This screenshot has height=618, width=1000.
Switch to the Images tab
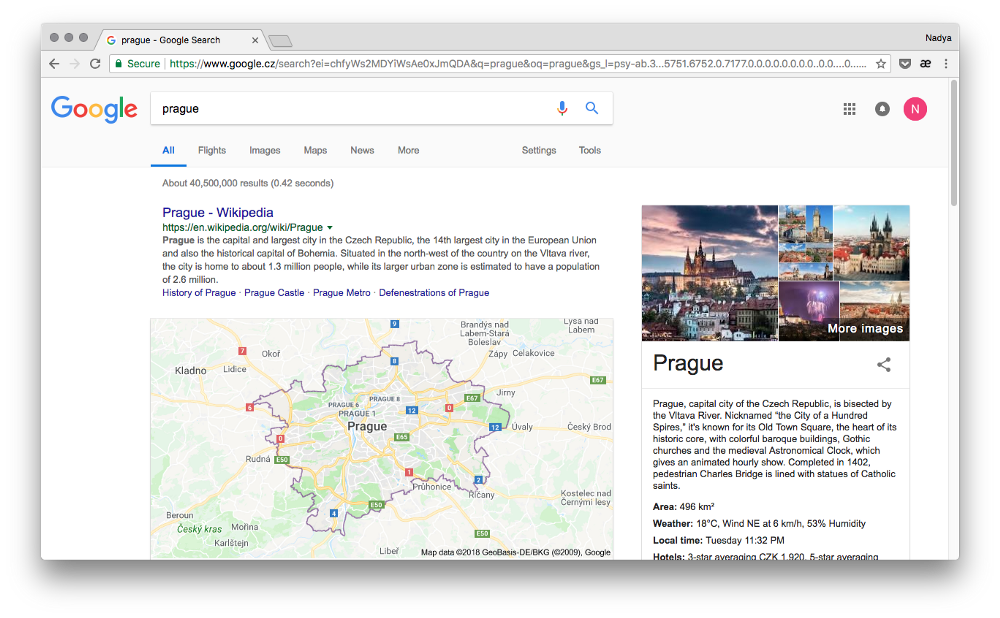tap(265, 151)
